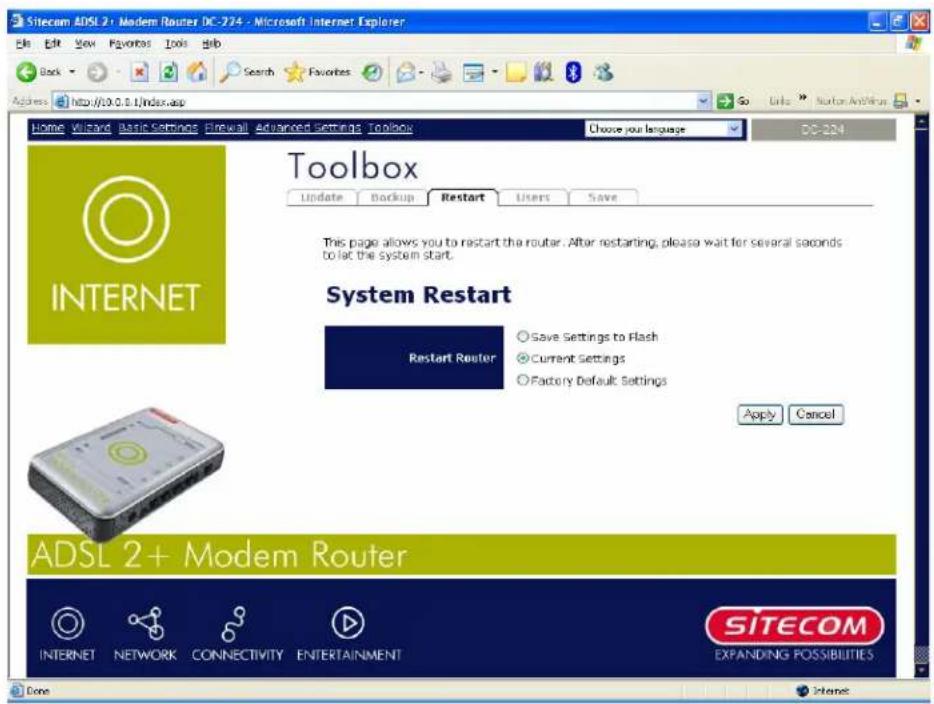The image size is (934, 704).
Task: Click the large INTERNET green banner image
Action: click(126, 245)
